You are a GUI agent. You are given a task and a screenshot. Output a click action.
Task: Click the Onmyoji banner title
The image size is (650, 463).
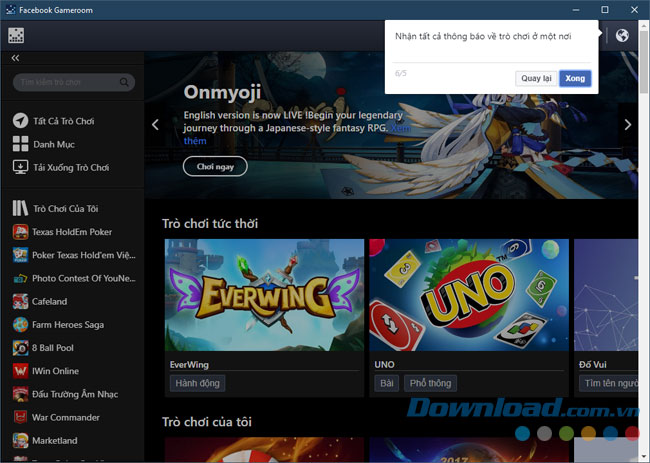pos(222,92)
